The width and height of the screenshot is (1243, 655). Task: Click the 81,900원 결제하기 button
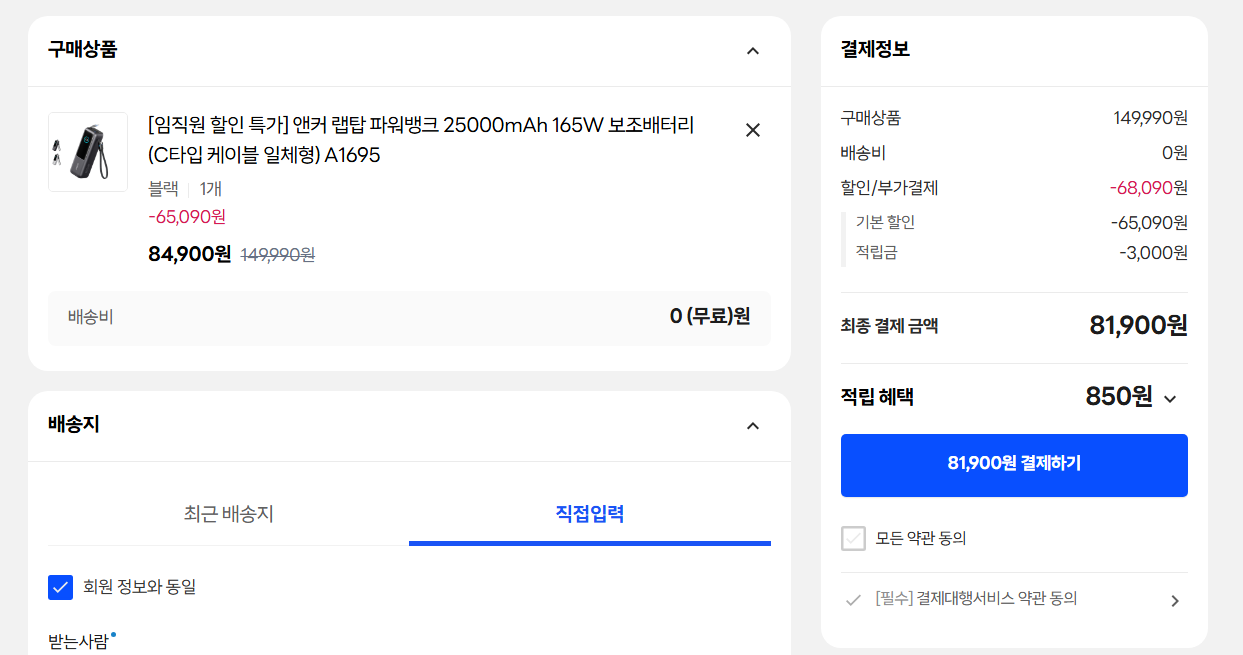tap(1014, 465)
